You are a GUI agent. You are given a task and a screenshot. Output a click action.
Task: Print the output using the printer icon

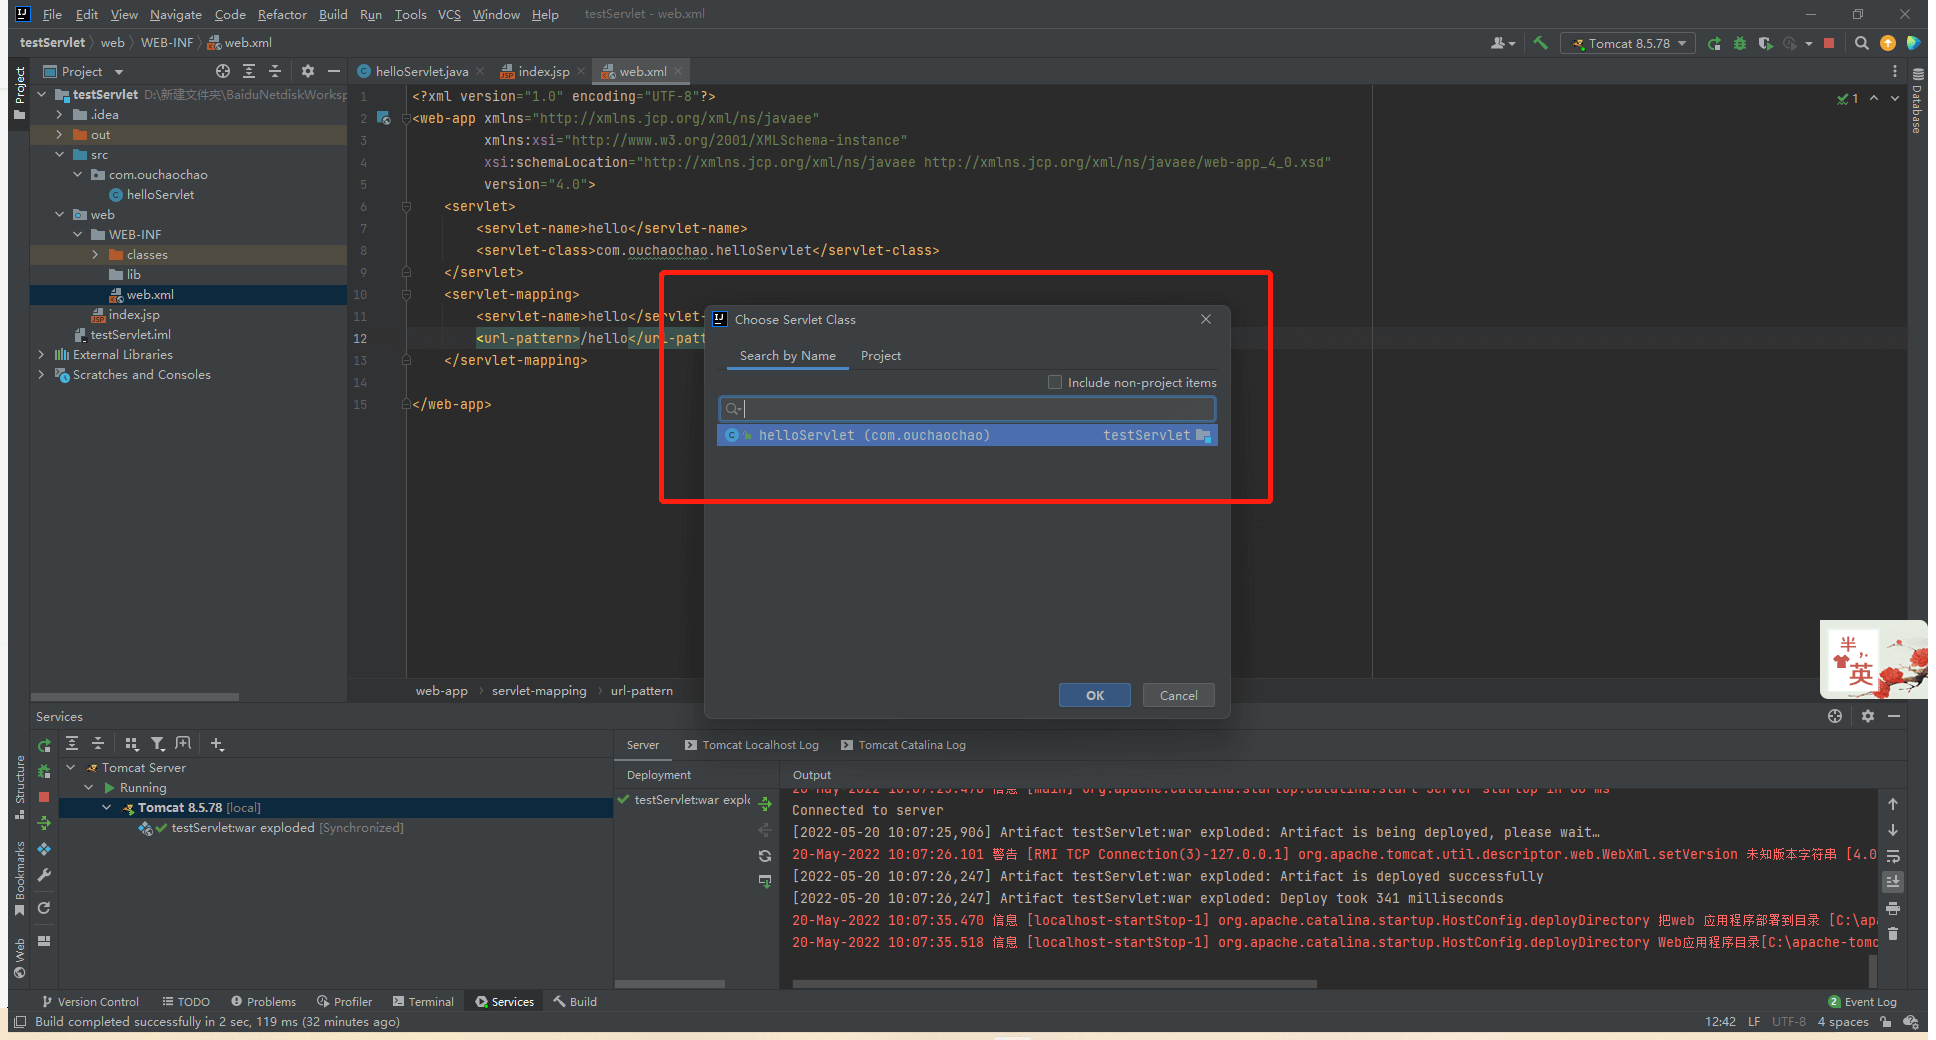pyautogui.click(x=1893, y=908)
